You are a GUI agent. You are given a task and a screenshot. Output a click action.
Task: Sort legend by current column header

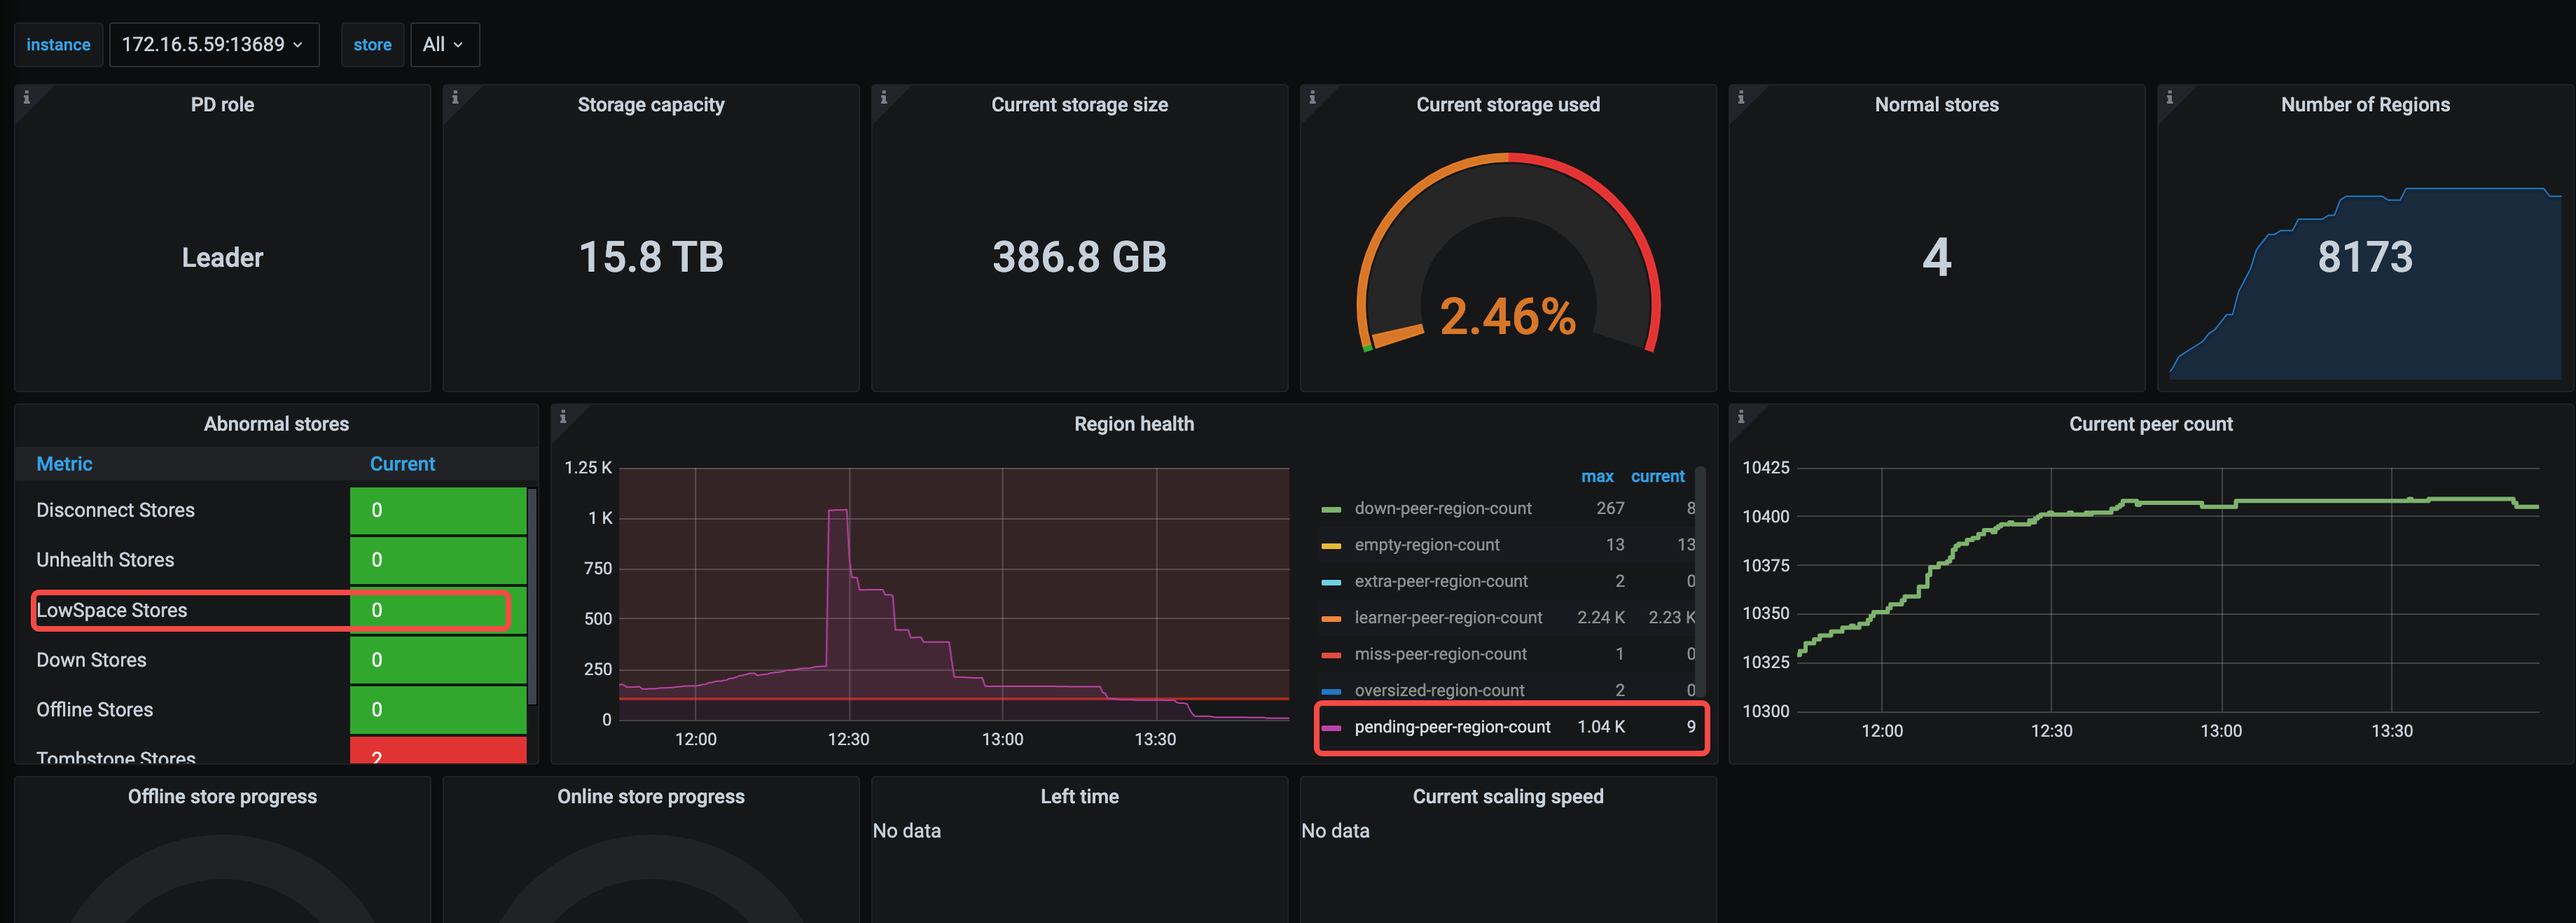[x=1657, y=477]
